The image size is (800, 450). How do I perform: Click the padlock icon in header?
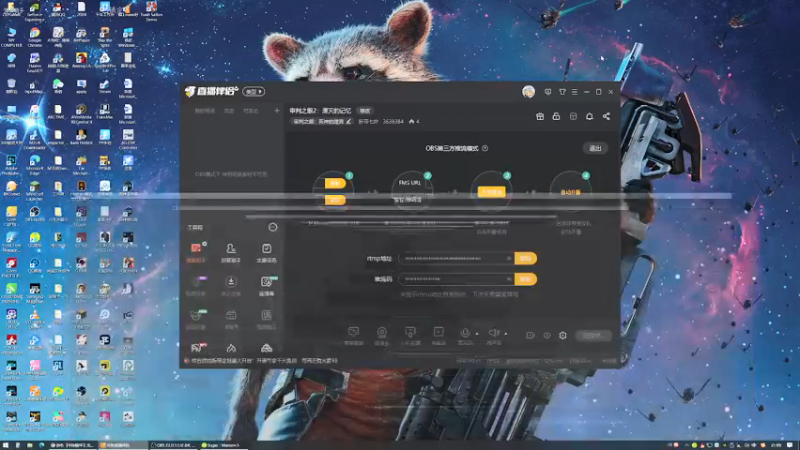click(x=556, y=116)
